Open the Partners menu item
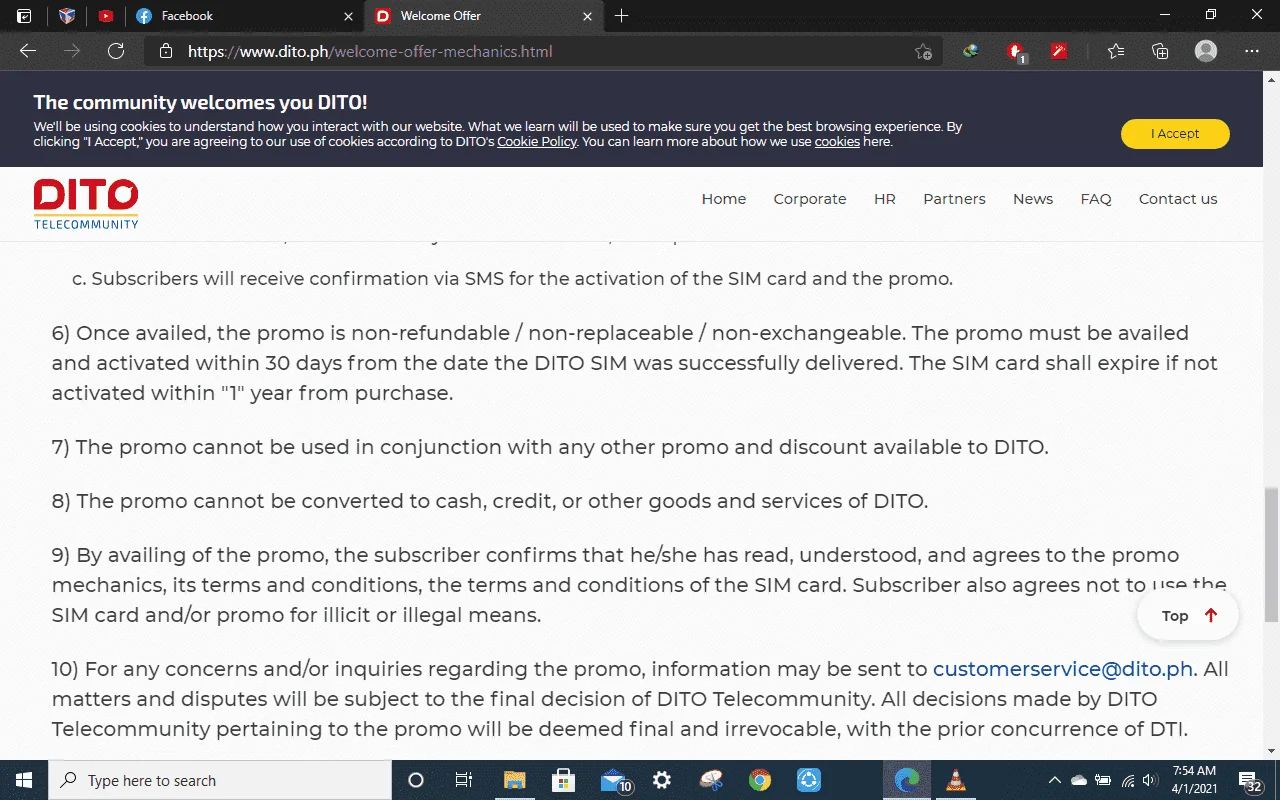 (954, 199)
